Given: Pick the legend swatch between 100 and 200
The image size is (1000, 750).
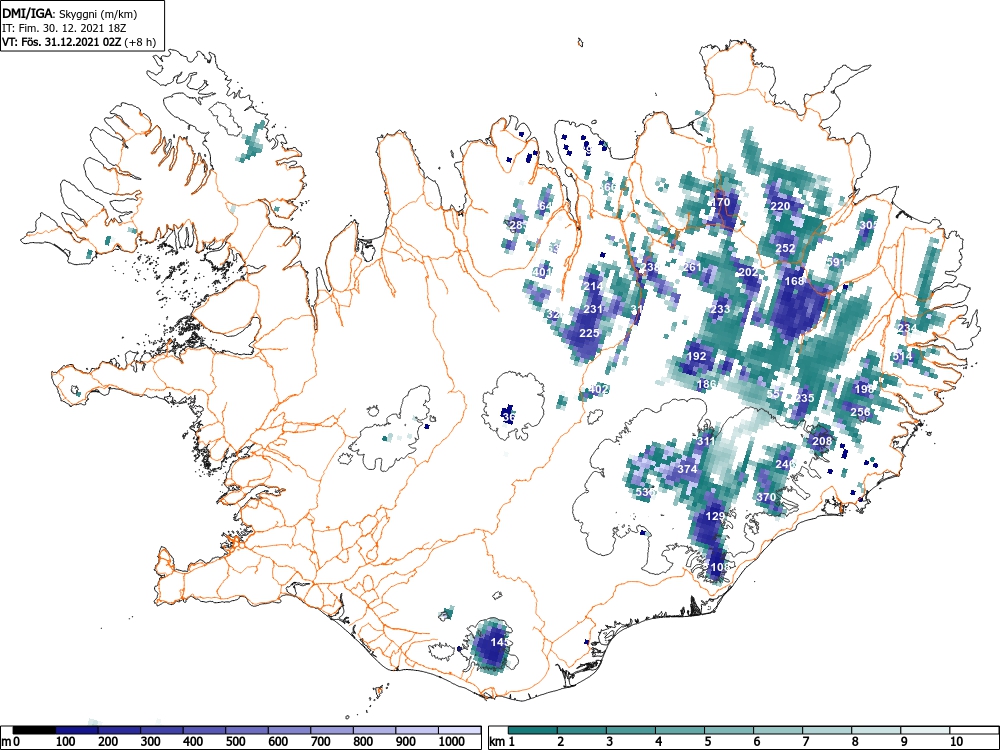Looking at the screenshot, I should [x=77, y=730].
